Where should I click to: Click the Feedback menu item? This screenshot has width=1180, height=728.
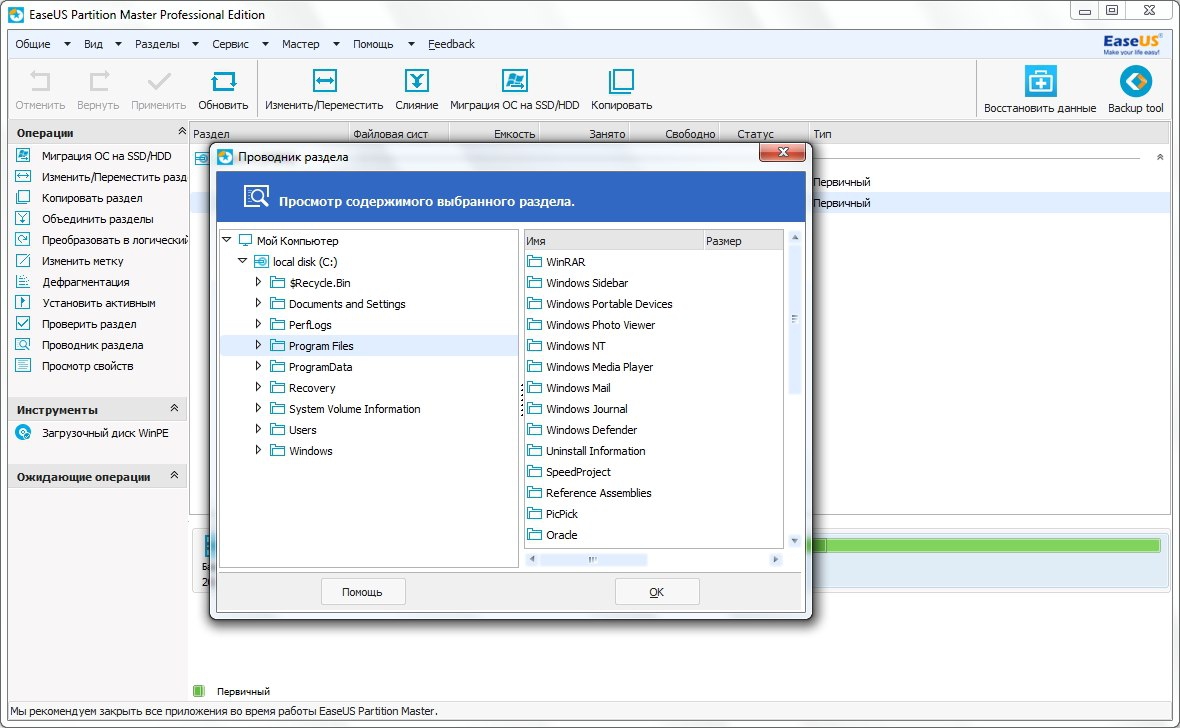pyautogui.click(x=452, y=44)
